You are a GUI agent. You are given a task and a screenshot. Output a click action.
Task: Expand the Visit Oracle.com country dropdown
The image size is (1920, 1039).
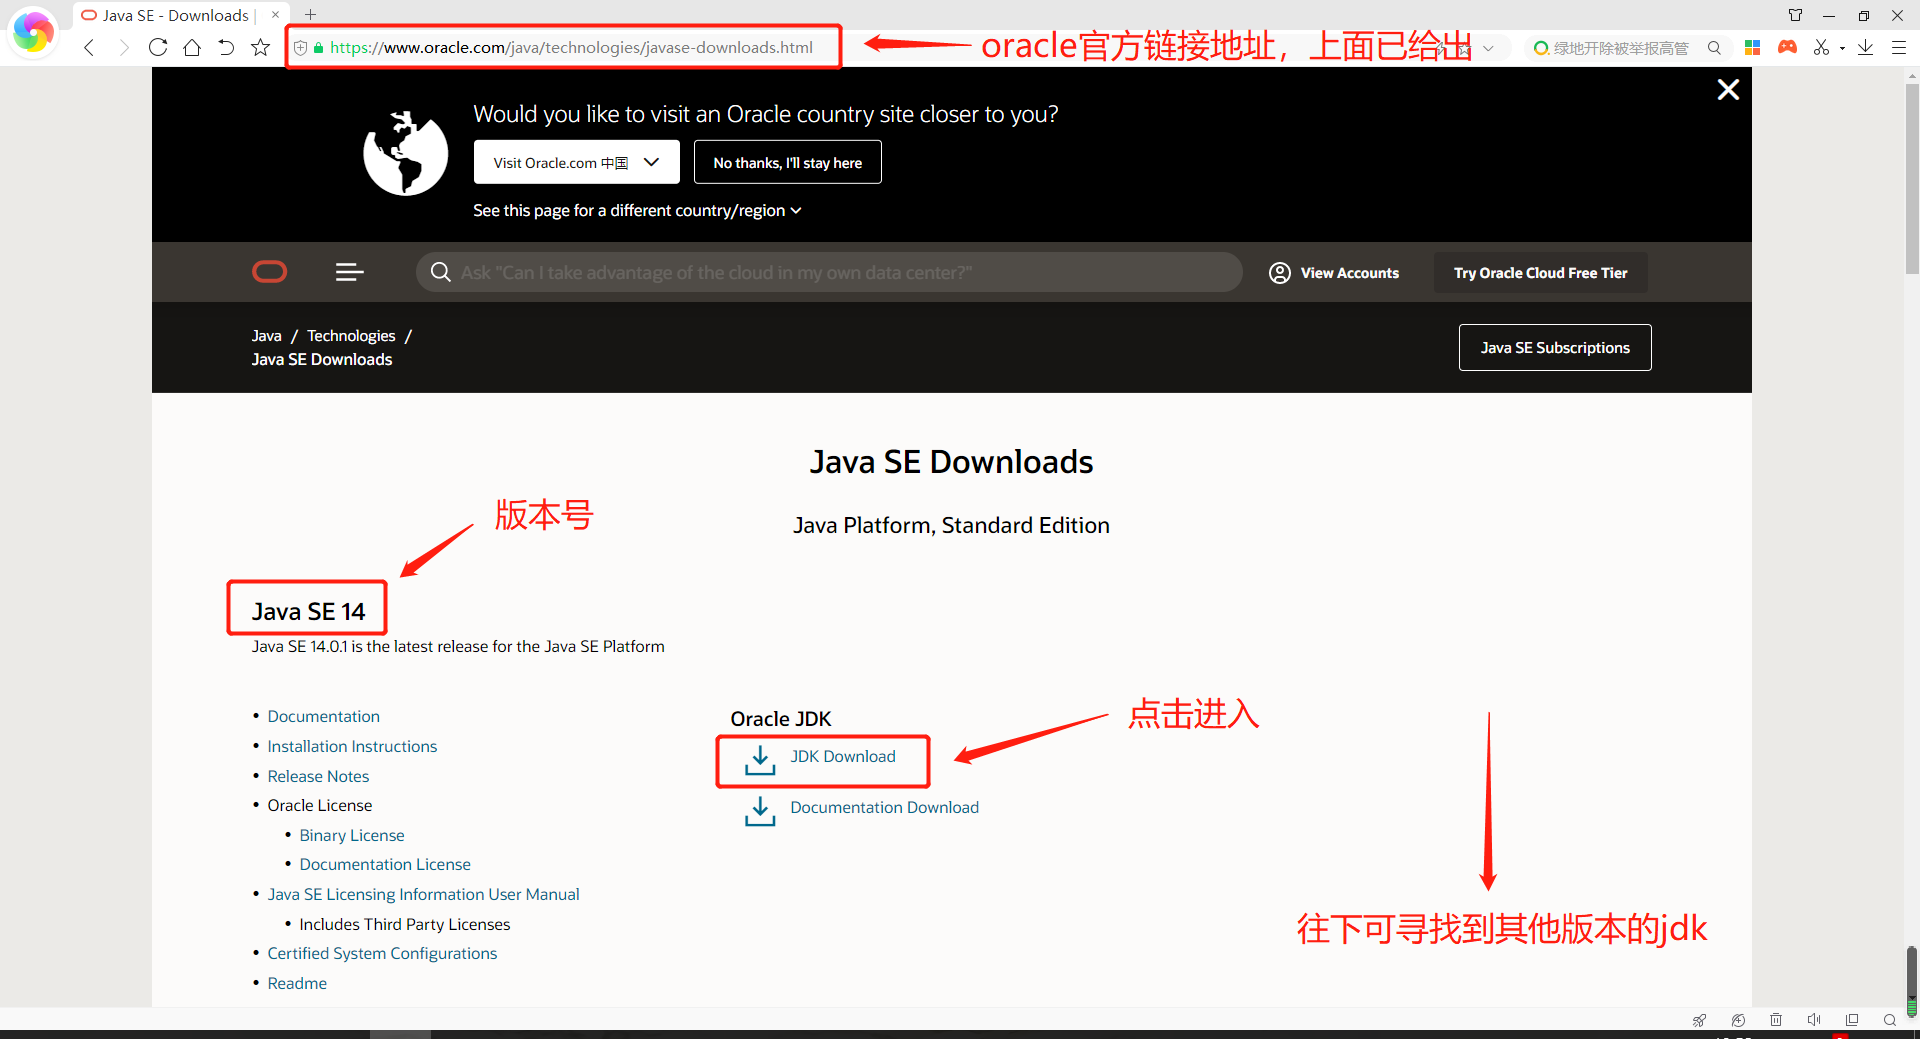point(651,162)
